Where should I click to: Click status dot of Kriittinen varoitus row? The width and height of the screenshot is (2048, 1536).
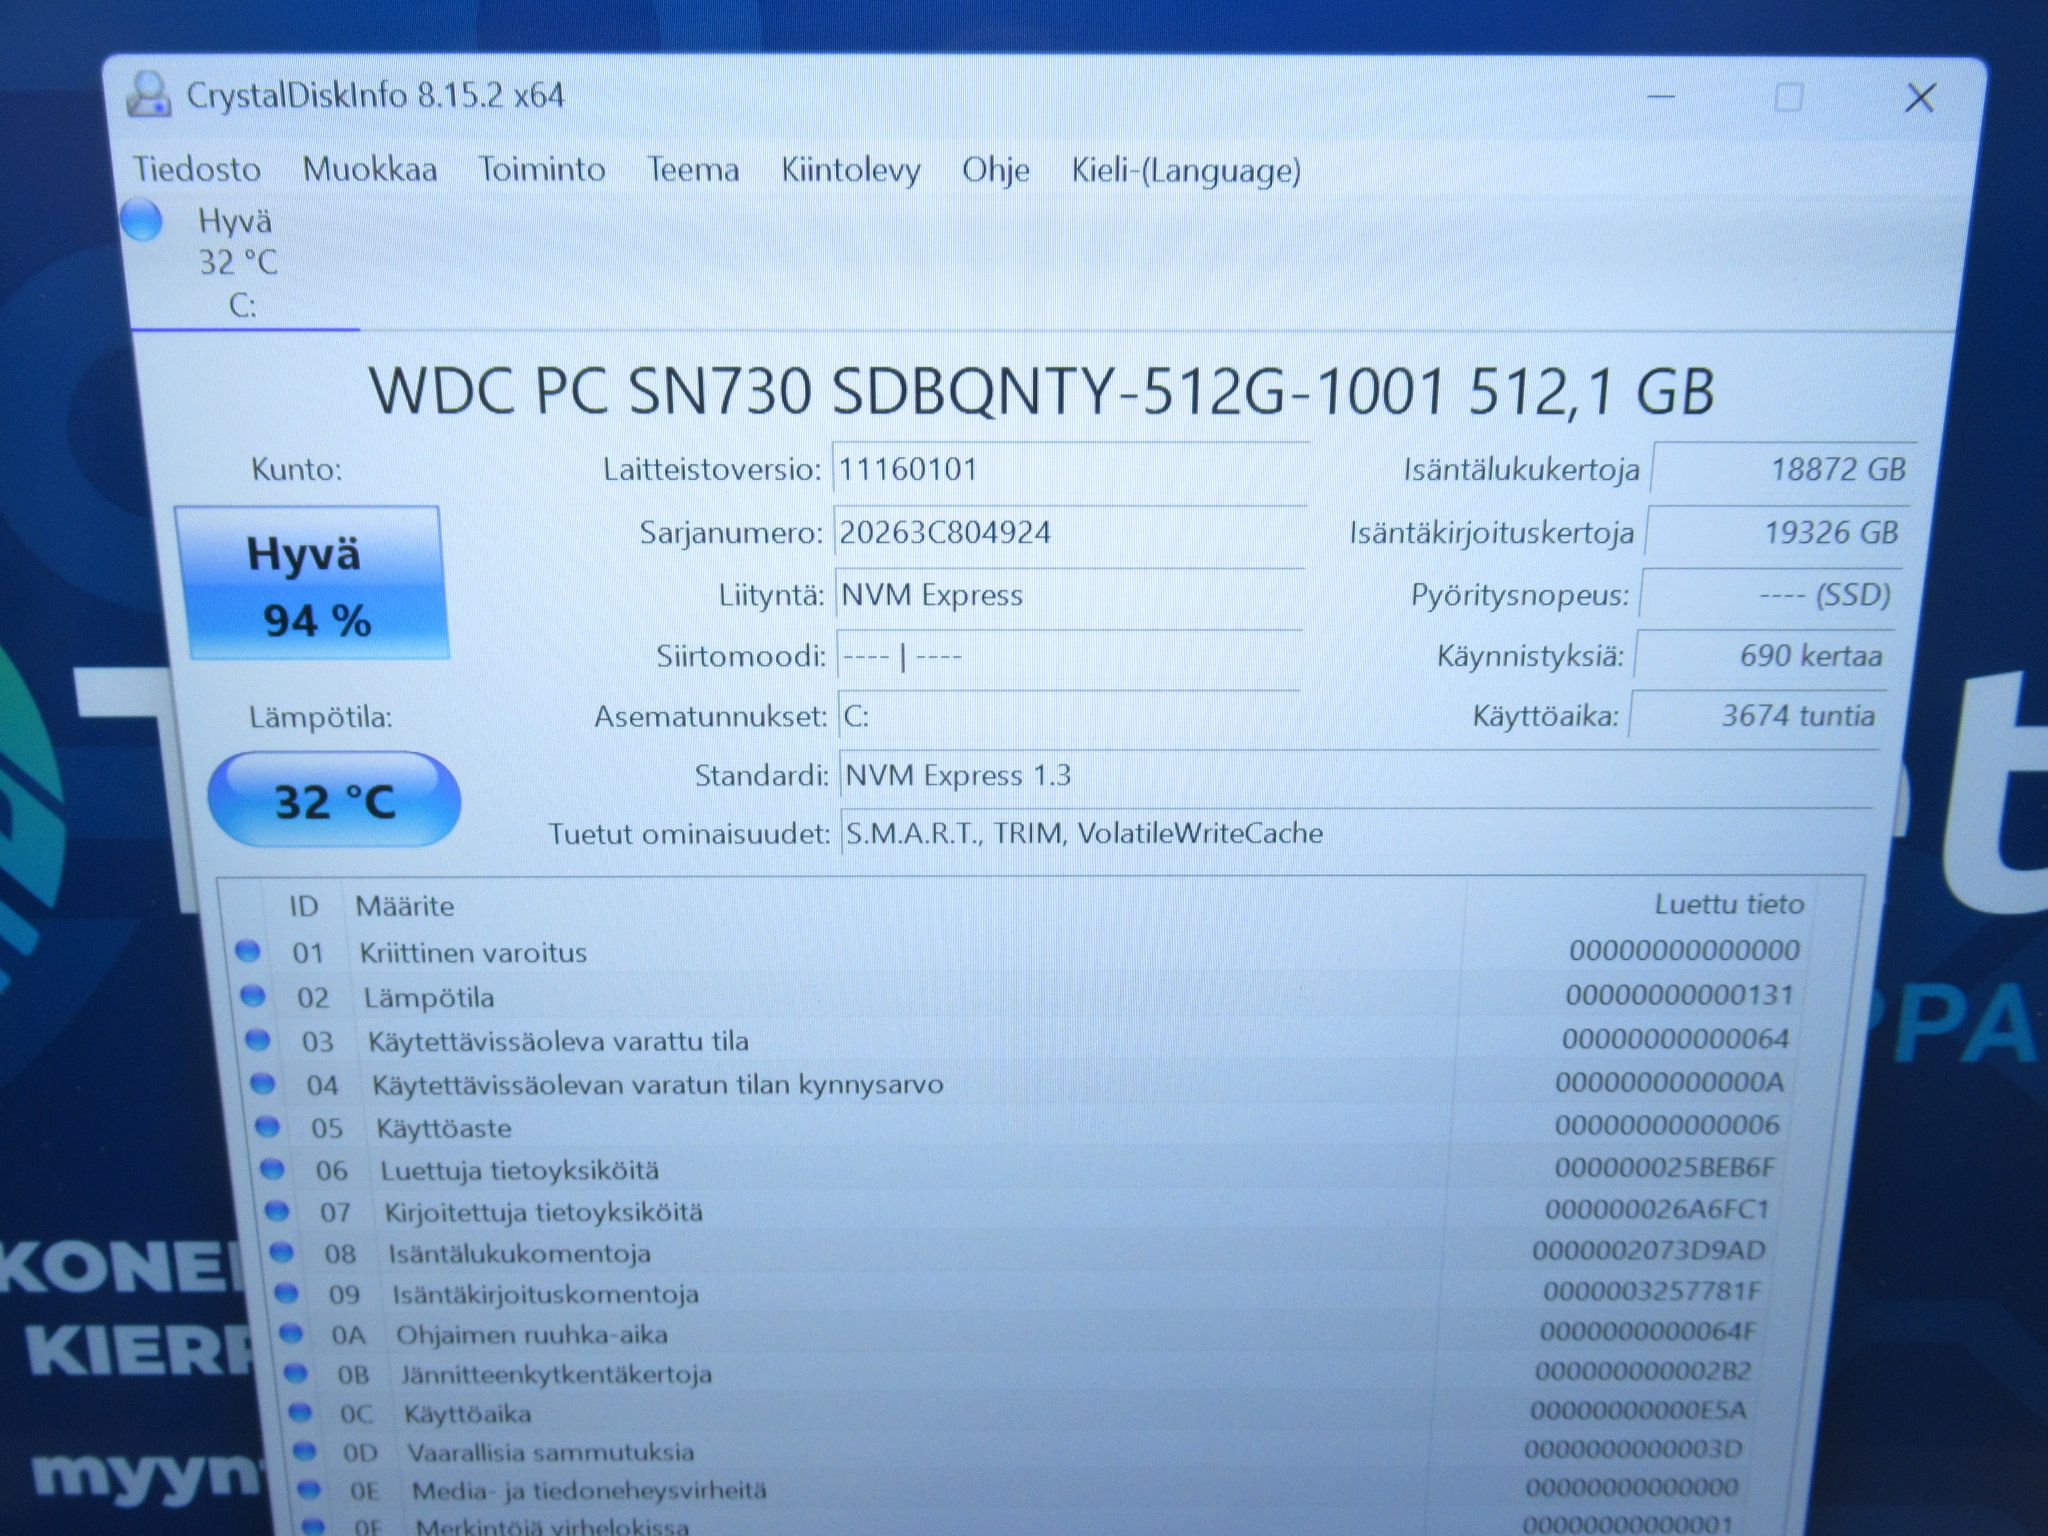tap(247, 951)
